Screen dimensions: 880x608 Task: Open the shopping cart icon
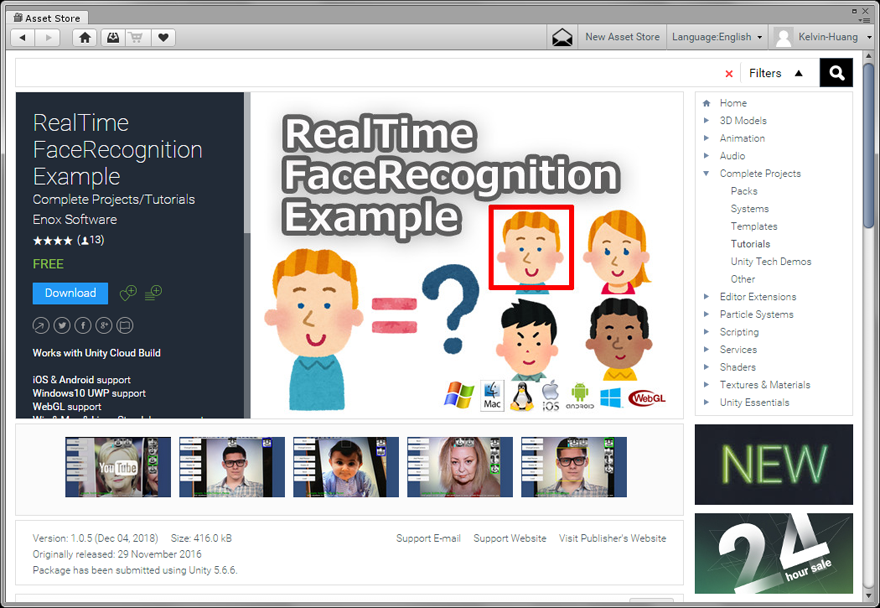tap(136, 38)
